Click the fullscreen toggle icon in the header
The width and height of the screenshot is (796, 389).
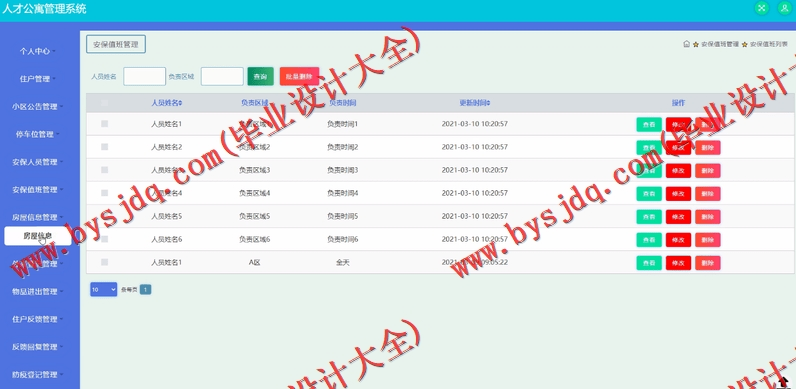pos(761,8)
